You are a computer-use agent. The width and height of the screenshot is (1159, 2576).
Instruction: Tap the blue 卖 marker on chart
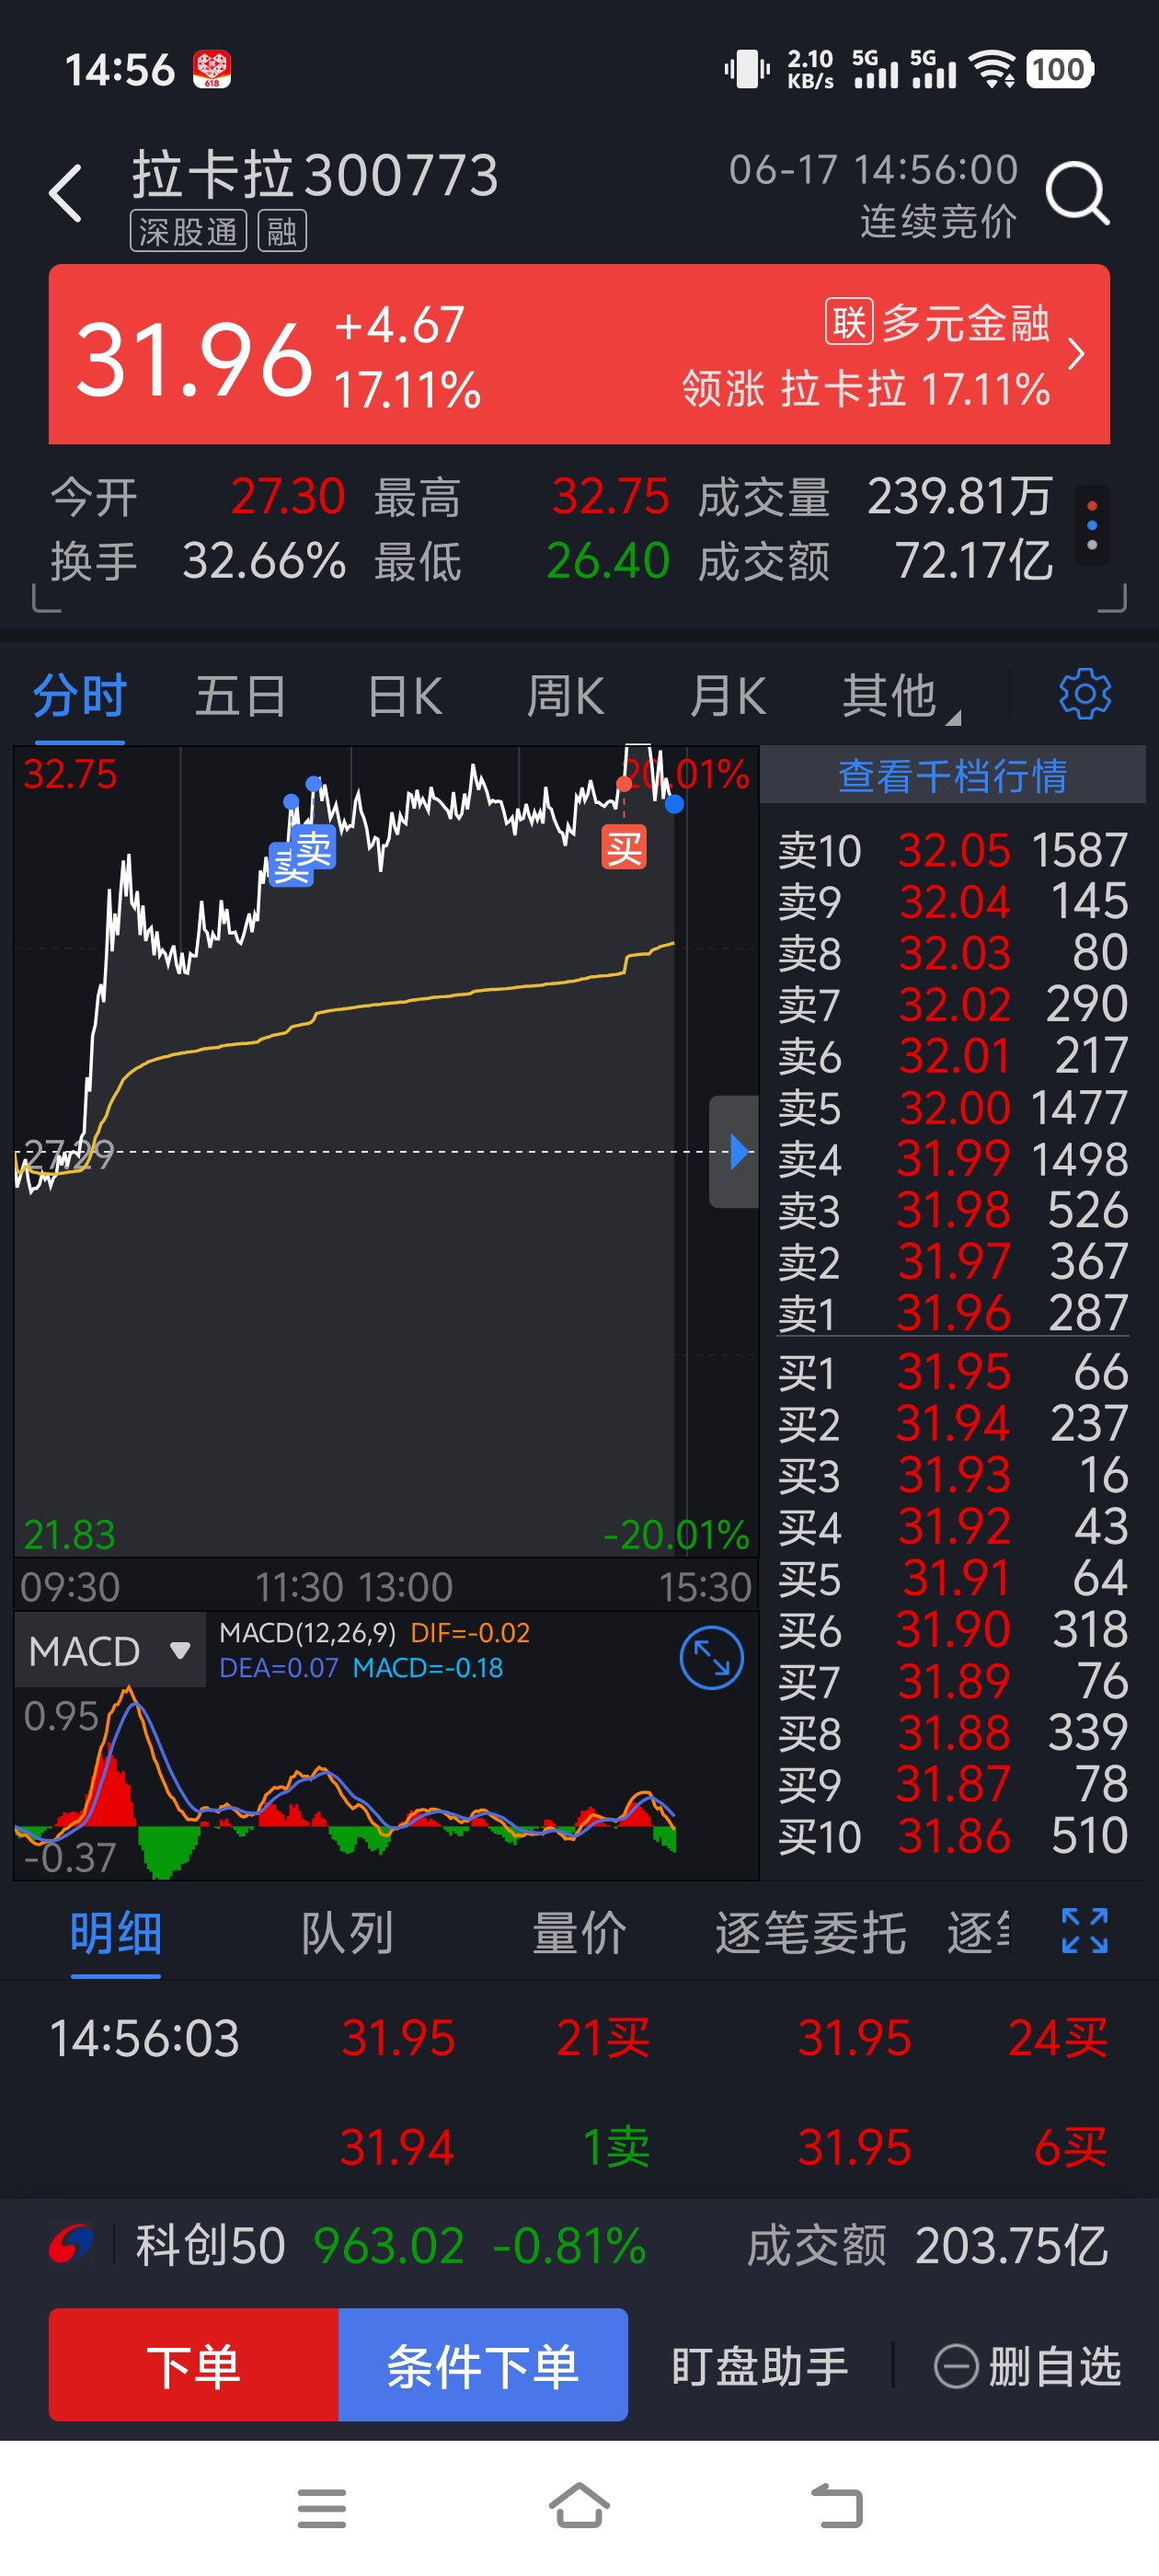(313, 849)
